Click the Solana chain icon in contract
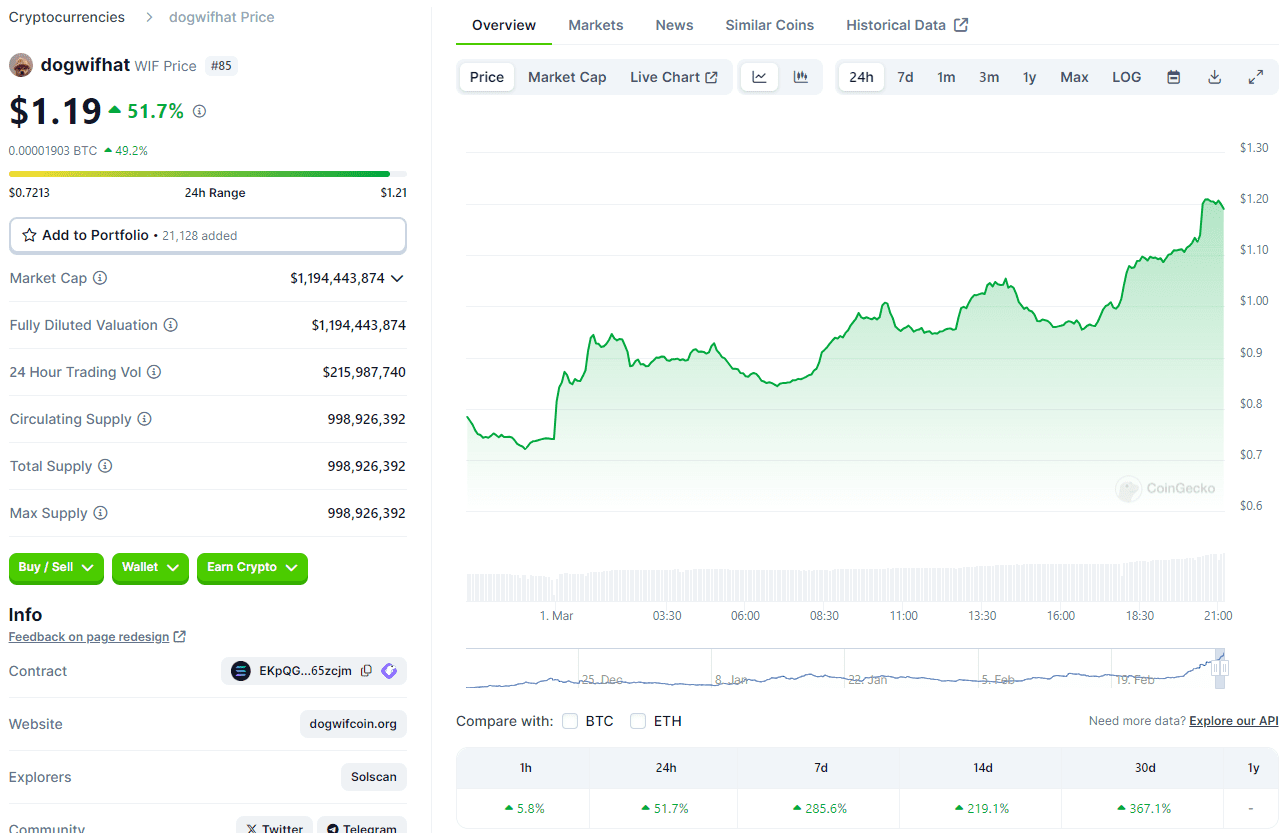Viewport: 1286px width, 833px height. point(241,671)
